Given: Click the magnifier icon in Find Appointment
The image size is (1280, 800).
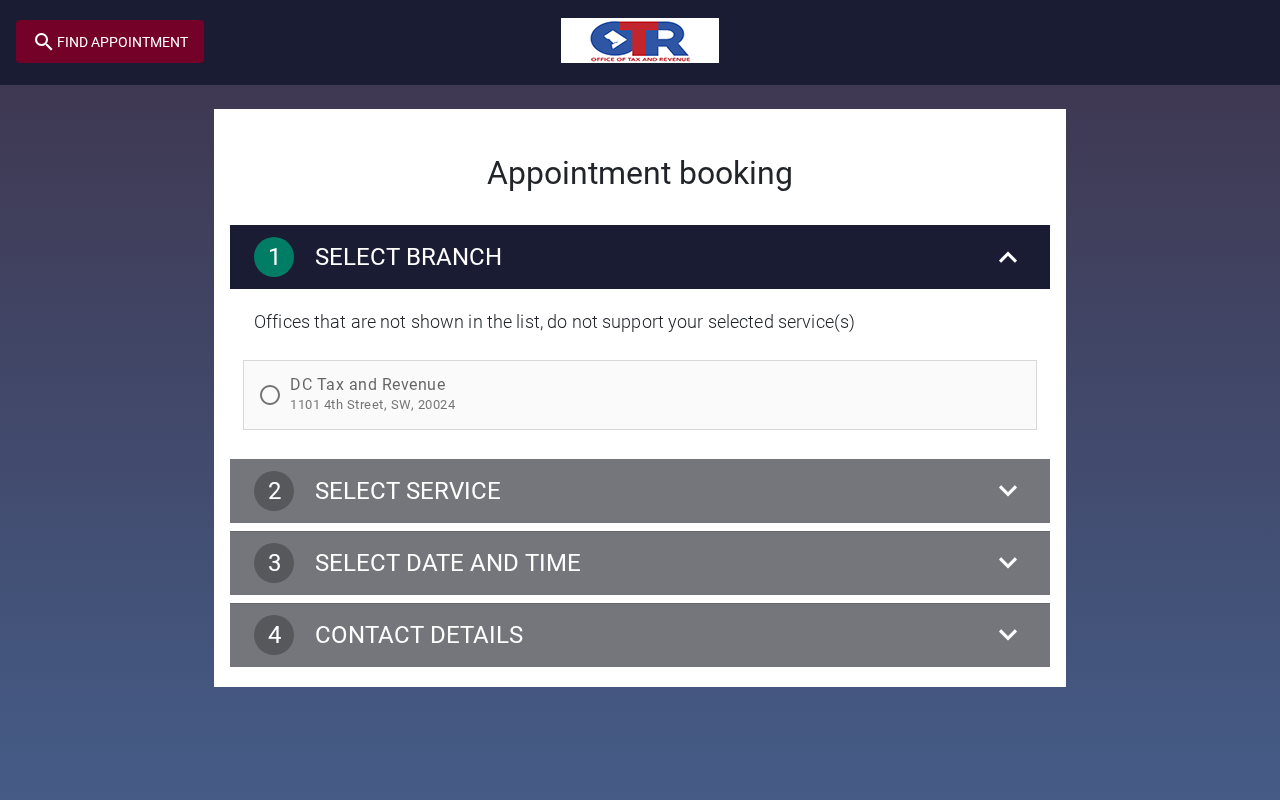Looking at the screenshot, I should (x=43, y=42).
